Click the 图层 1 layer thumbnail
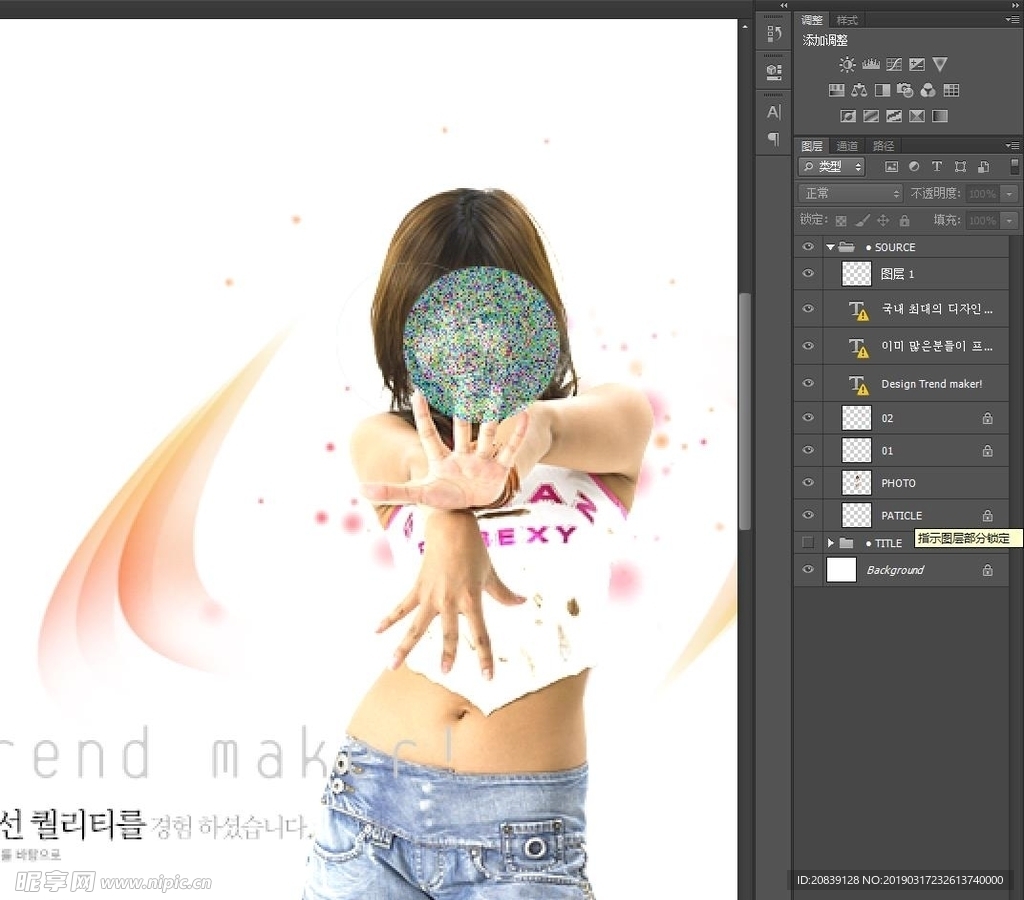 click(x=857, y=274)
